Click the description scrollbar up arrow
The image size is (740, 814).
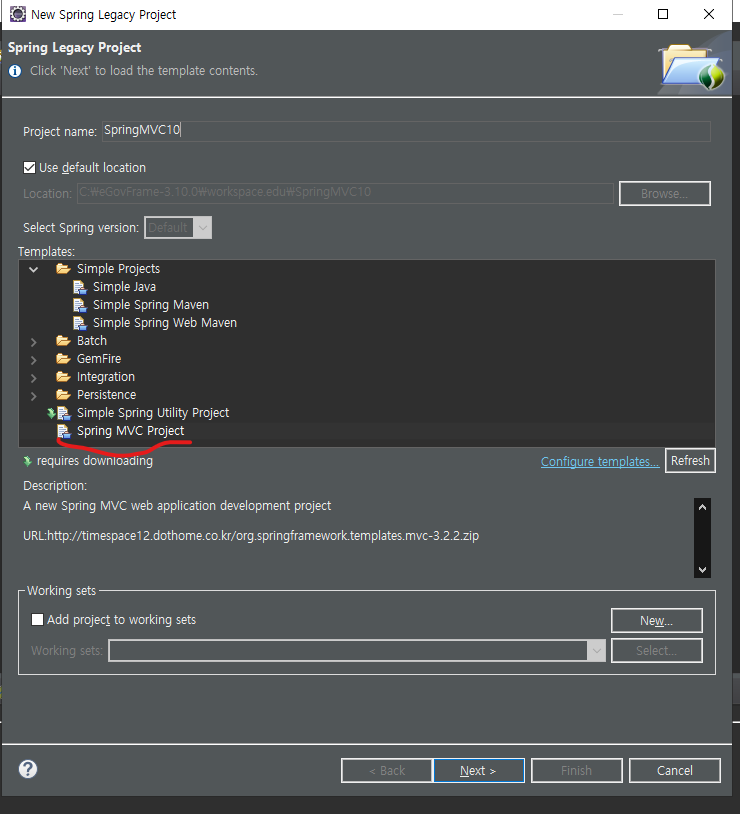pos(702,507)
